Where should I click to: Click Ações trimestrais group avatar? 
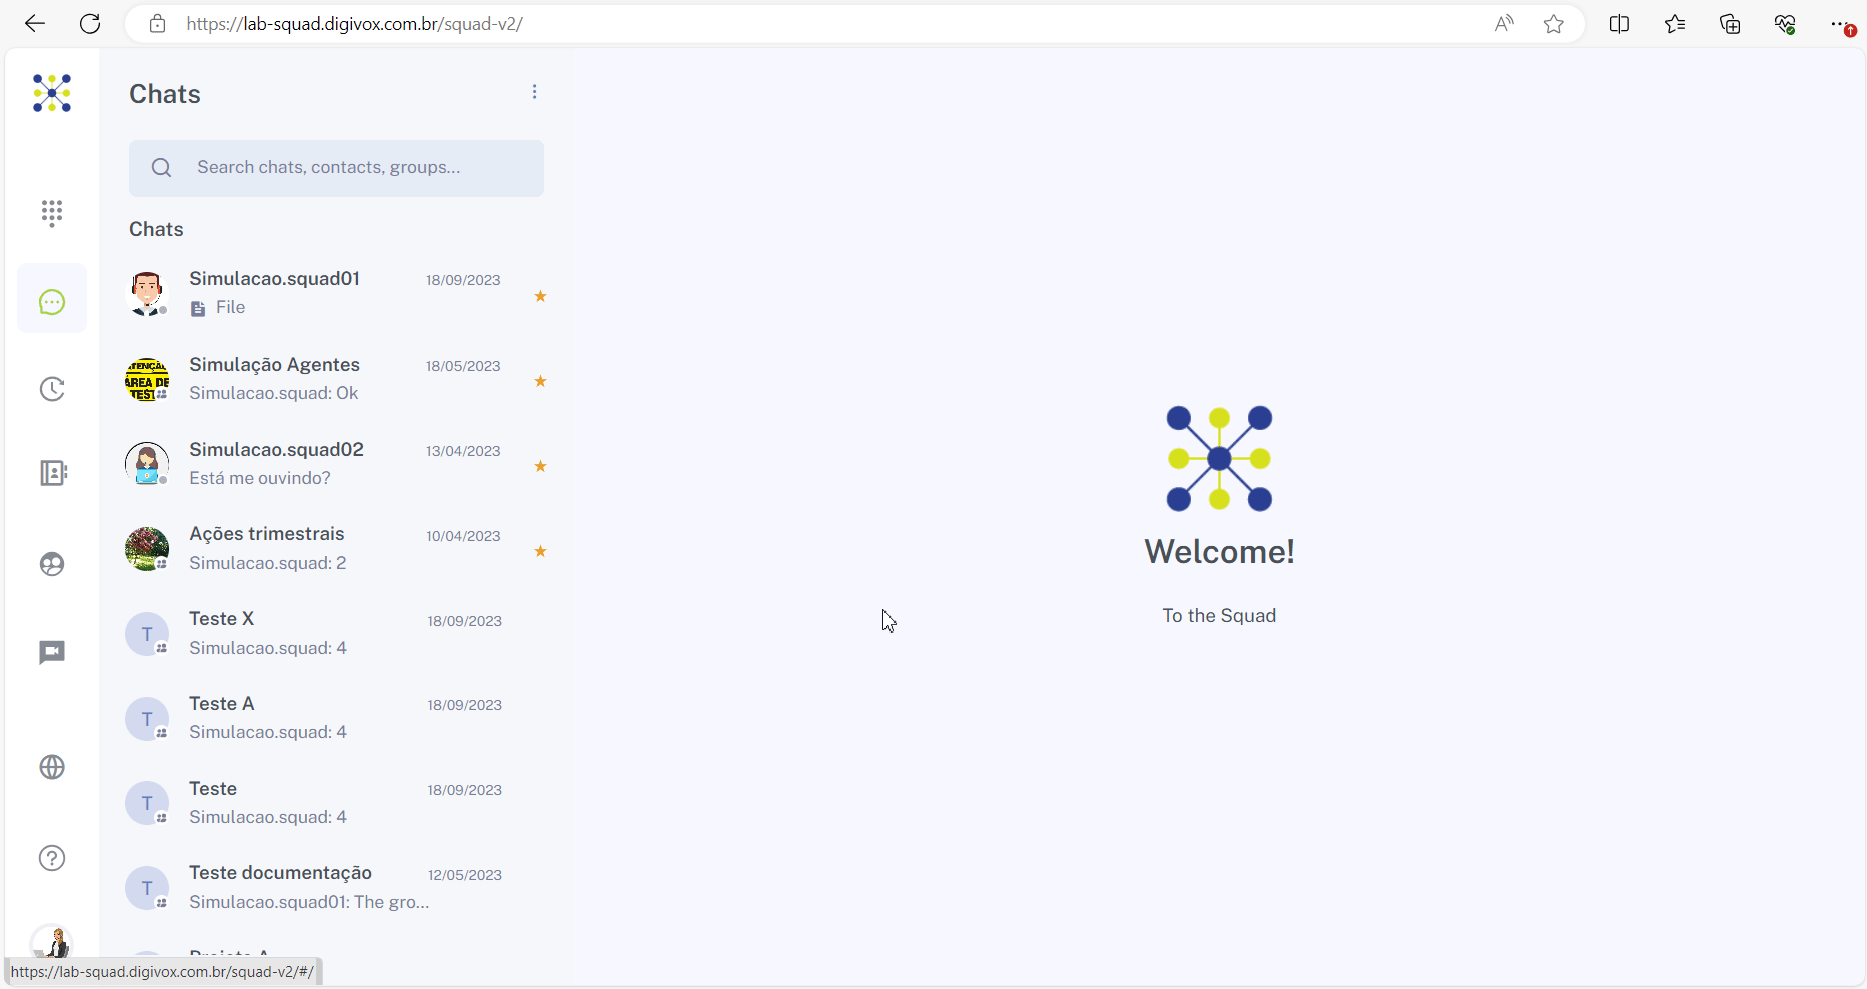(147, 549)
